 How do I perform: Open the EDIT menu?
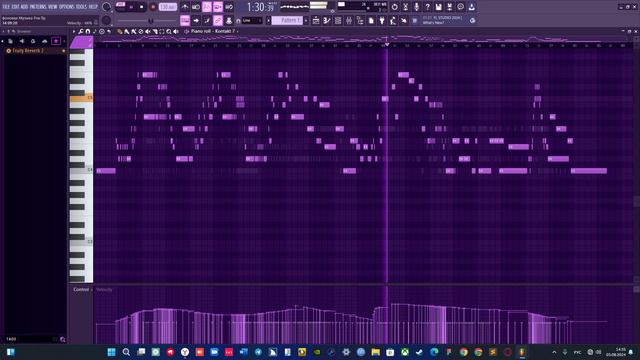point(15,7)
